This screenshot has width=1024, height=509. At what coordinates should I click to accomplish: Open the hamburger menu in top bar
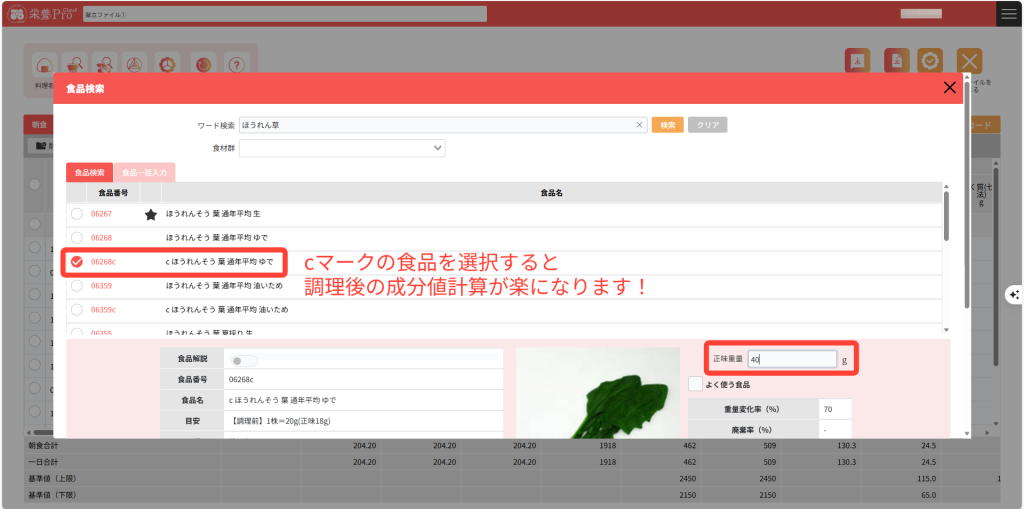(x=1009, y=13)
